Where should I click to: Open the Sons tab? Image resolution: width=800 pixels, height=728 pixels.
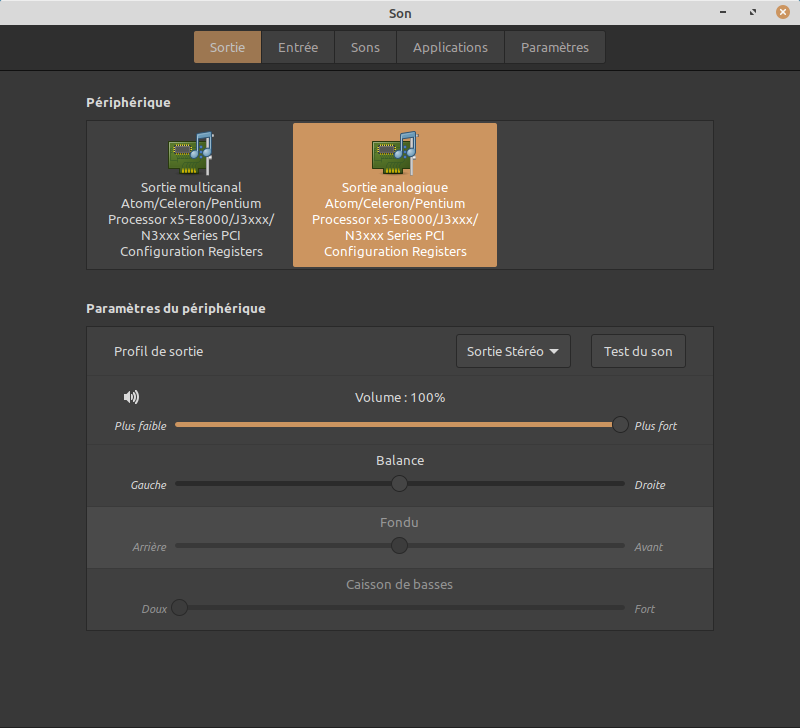pyautogui.click(x=365, y=47)
